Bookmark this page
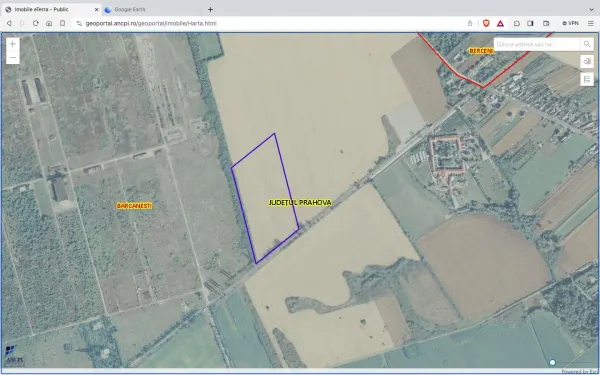The width and height of the screenshot is (600, 375). (x=62, y=23)
